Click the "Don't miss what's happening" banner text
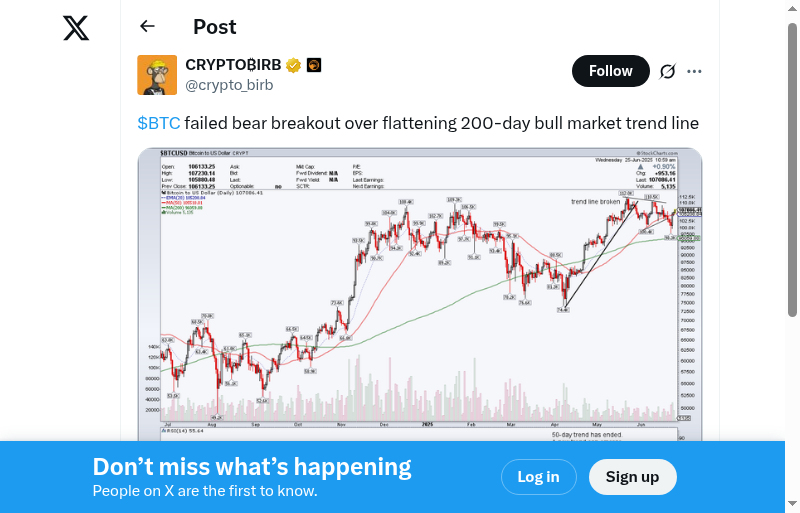 [252, 467]
